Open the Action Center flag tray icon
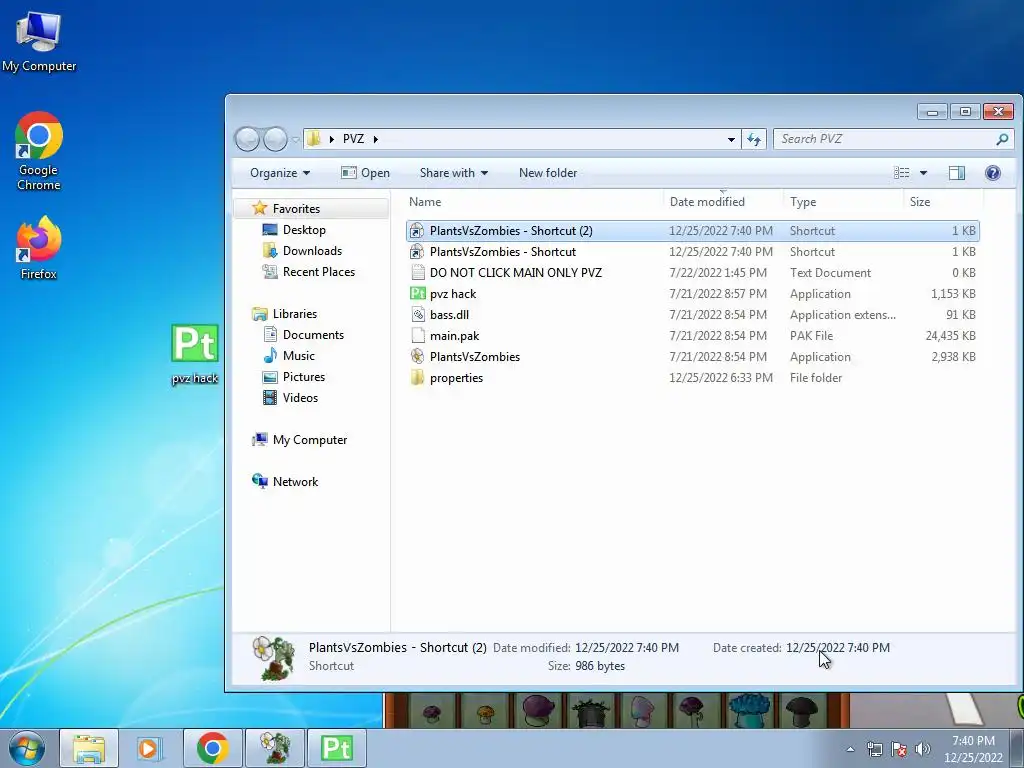 coord(899,749)
